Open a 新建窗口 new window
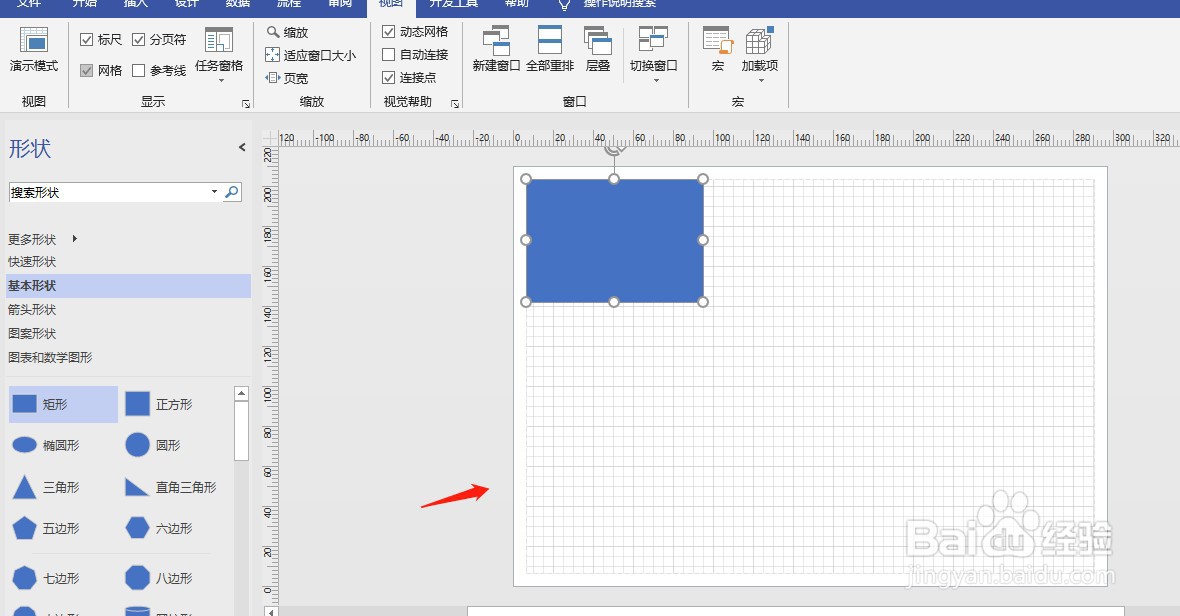This screenshot has width=1180, height=616. point(496,50)
